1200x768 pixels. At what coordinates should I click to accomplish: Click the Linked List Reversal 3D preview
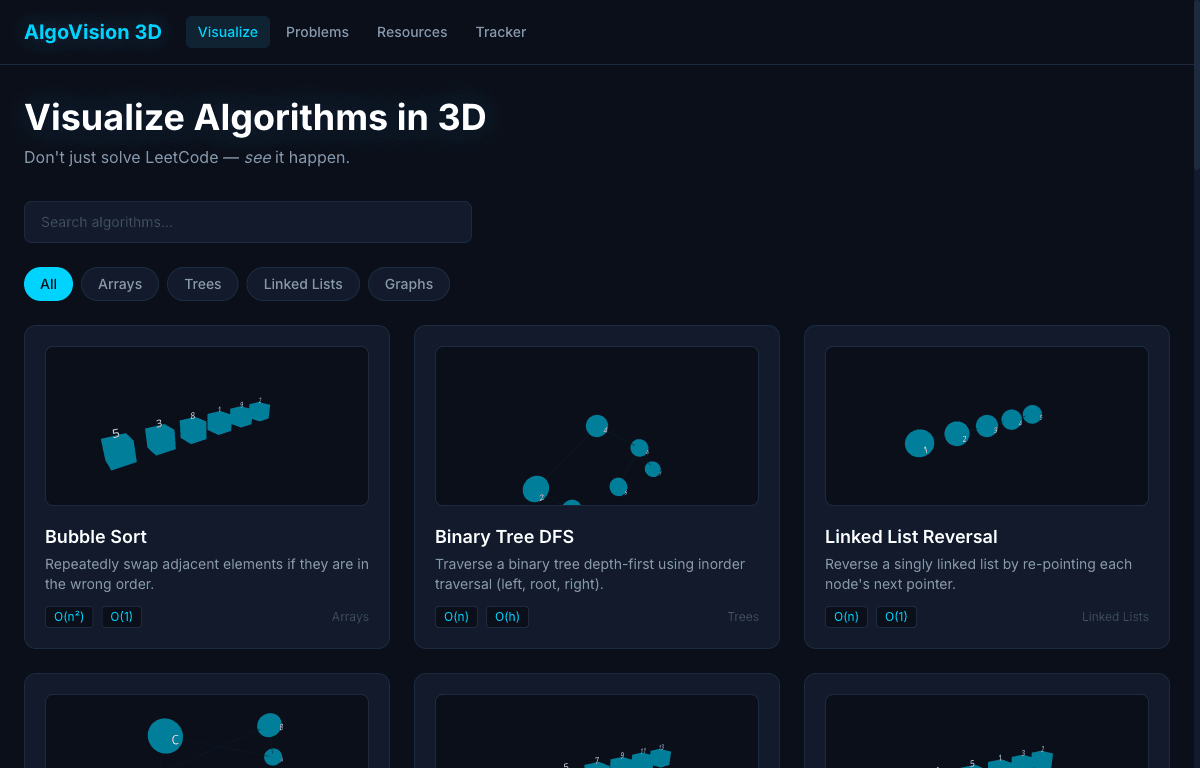[986, 425]
